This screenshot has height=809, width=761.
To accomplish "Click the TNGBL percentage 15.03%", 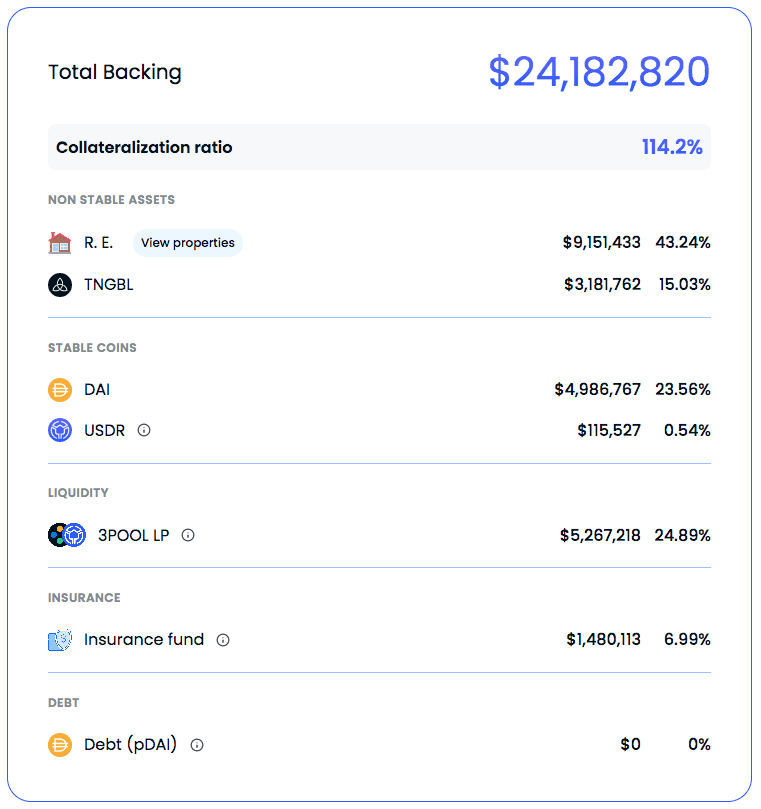I will [x=684, y=285].
